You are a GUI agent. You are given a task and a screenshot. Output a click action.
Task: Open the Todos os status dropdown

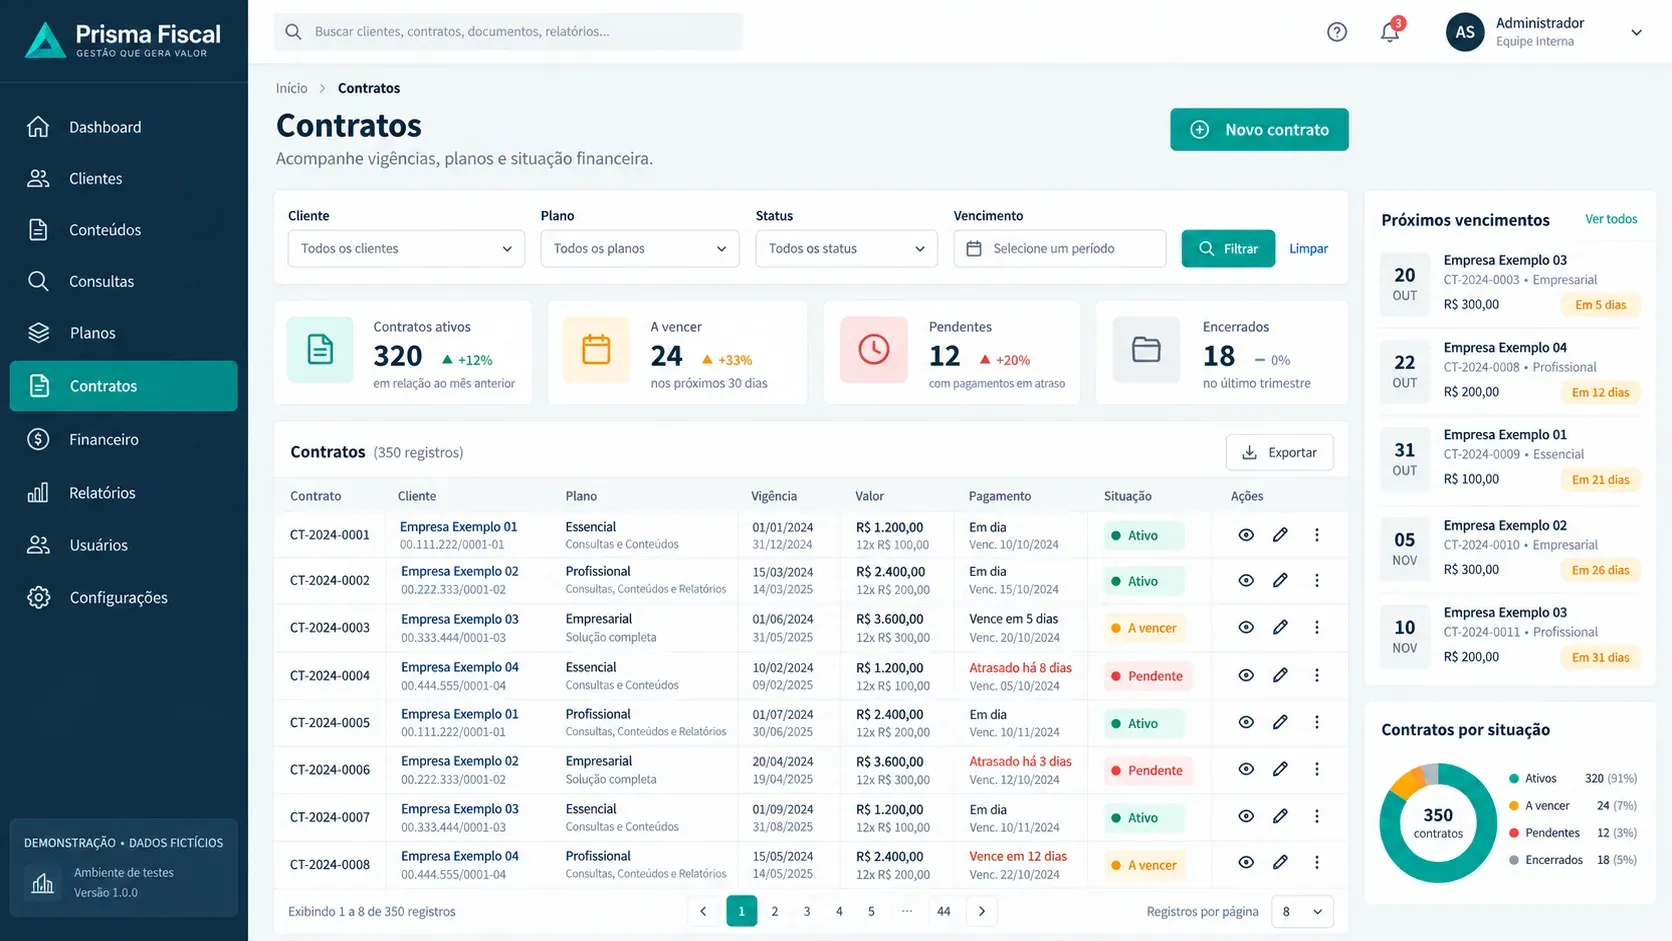pyautogui.click(x=847, y=249)
